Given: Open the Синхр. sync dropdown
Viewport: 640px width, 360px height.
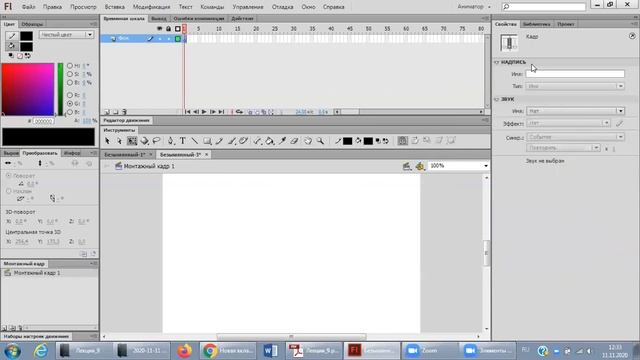Looking at the screenshot, I should tap(575, 137).
